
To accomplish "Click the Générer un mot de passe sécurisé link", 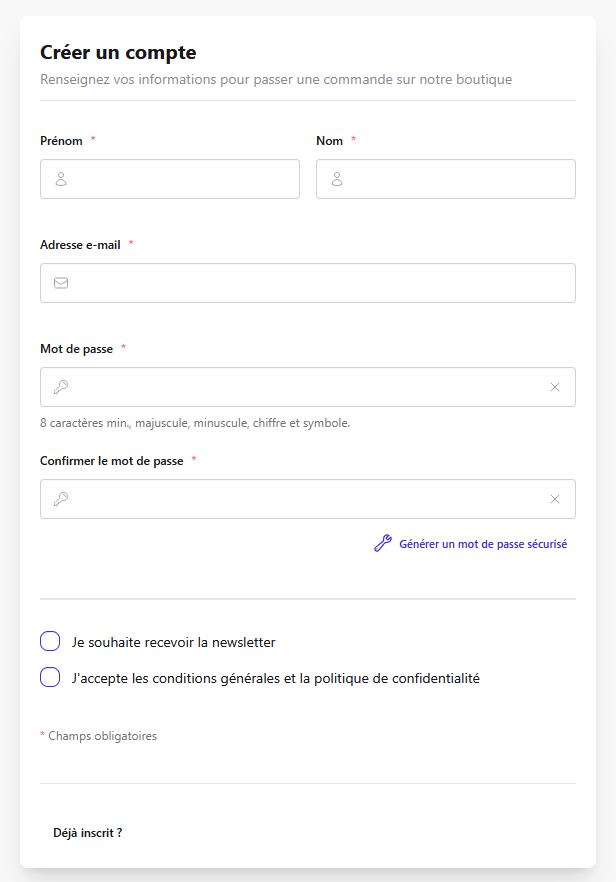I will (483, 544).
